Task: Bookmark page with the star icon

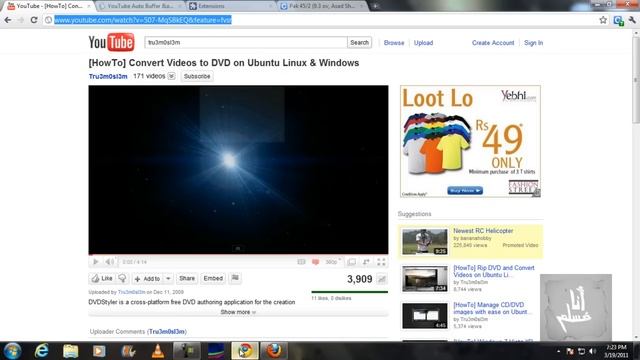Action: pyautogui.click(x=603, y=20)
